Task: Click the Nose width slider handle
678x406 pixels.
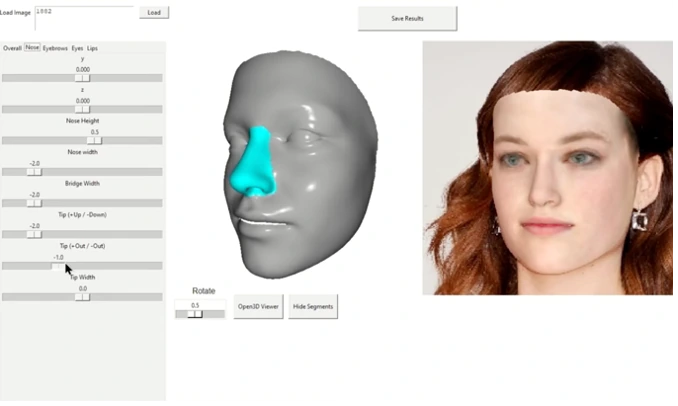Action: pos(34,172)
